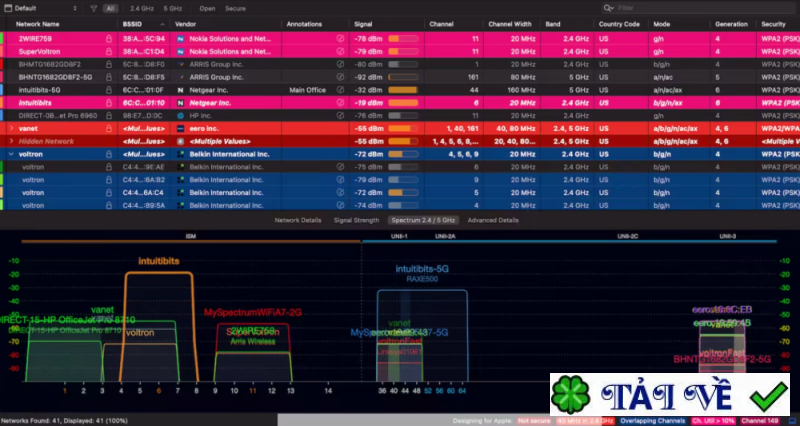Click lock icon in vanet row
Image resolution: width=800 pixels, height=426 pixels.
pyautogui.click(x=109, y=129)
